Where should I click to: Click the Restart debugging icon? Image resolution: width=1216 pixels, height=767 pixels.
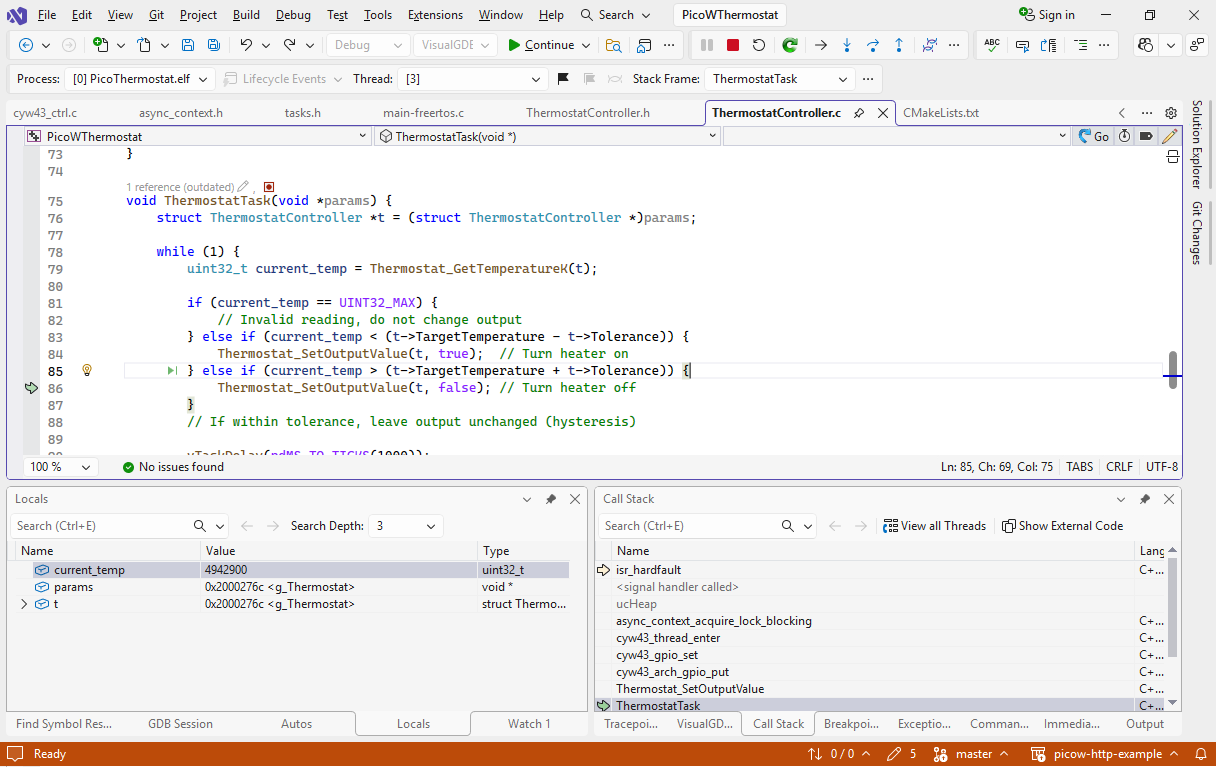pos(759,45)
